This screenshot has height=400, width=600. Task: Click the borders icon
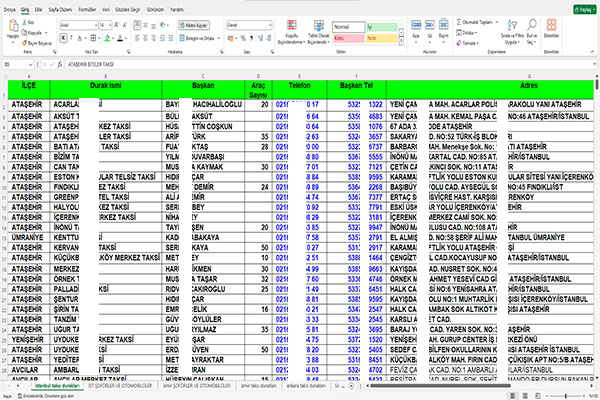coord(93,38)
